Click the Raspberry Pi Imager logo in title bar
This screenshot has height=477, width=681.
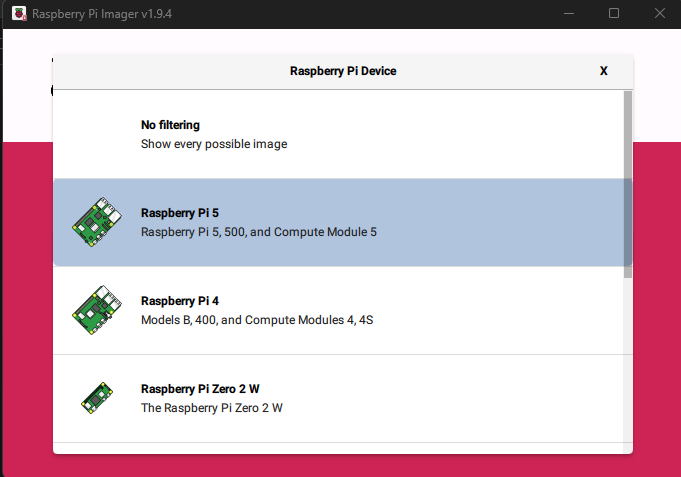[x=19, y=13]
